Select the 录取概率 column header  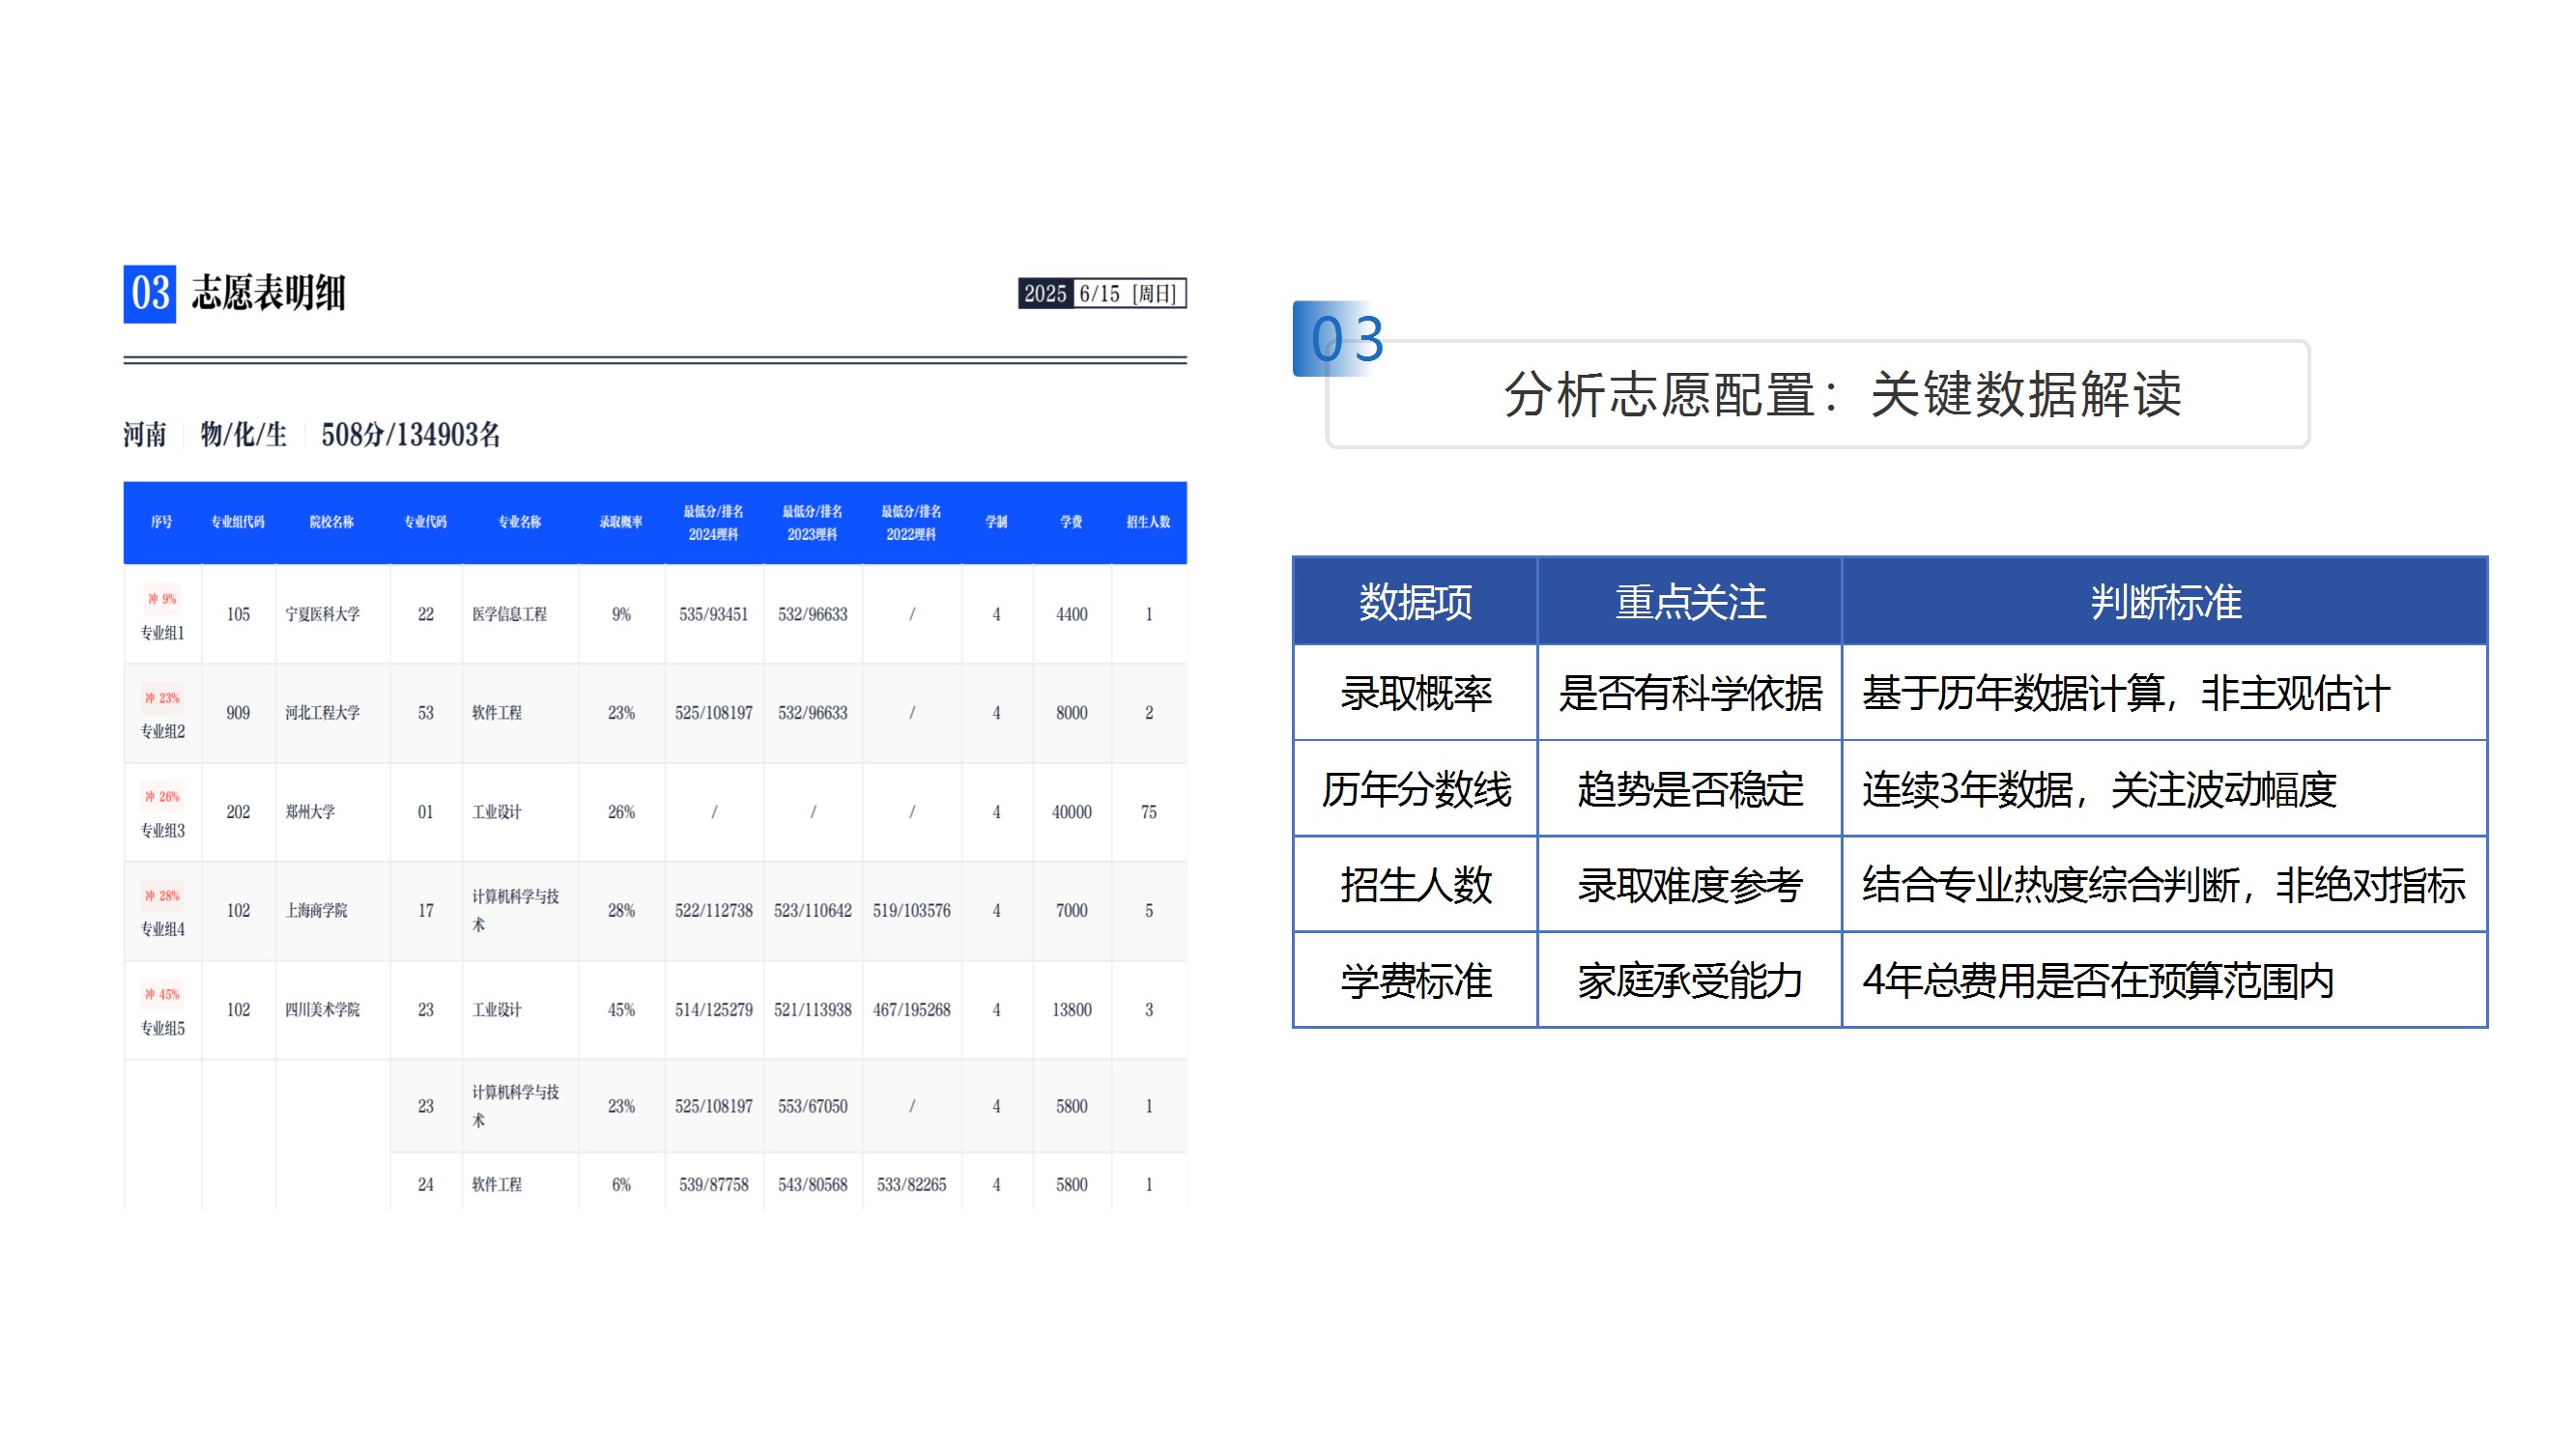(x=621, y=522)
